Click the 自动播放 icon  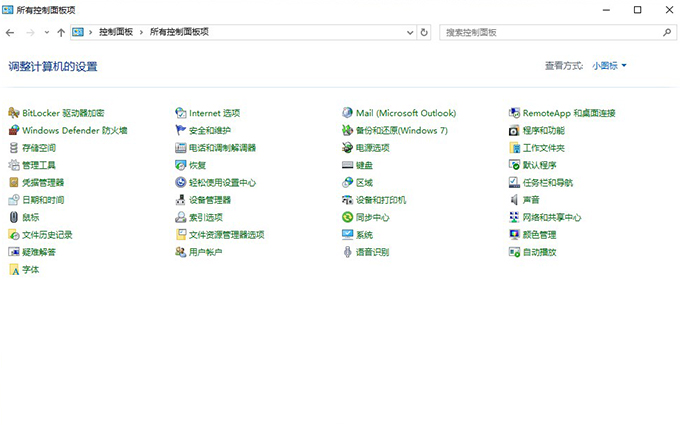point(514,252)
